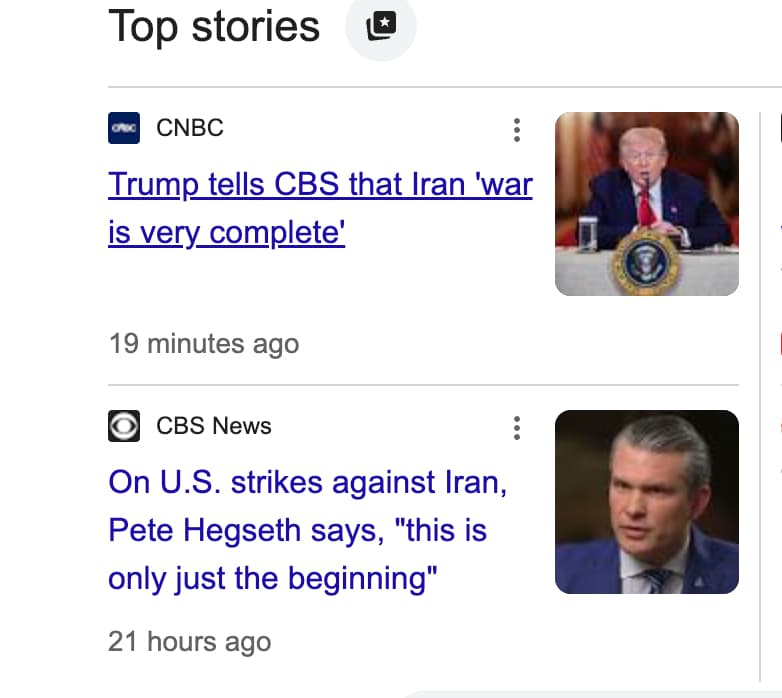Click the CNBC logo icon
The width and height of the screenshot is (782, 698).
click(124, 128)
